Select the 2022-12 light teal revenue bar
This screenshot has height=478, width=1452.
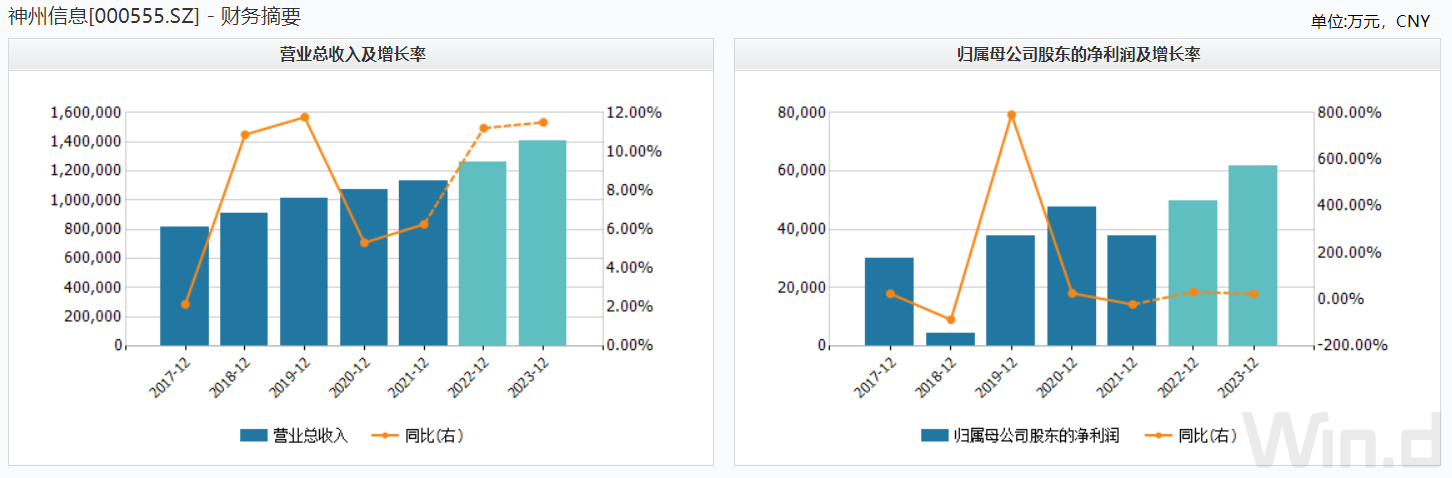[483, 254]
